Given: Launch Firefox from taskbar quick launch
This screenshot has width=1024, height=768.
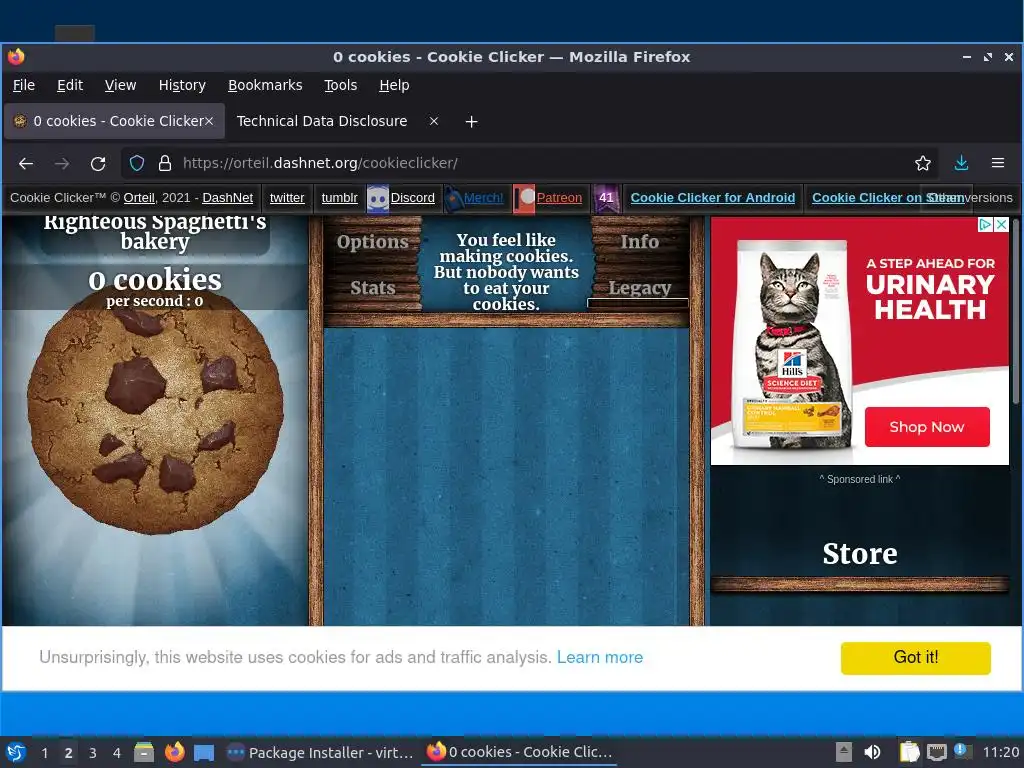Looking at the screenshot, I should (x=174, y=752).
